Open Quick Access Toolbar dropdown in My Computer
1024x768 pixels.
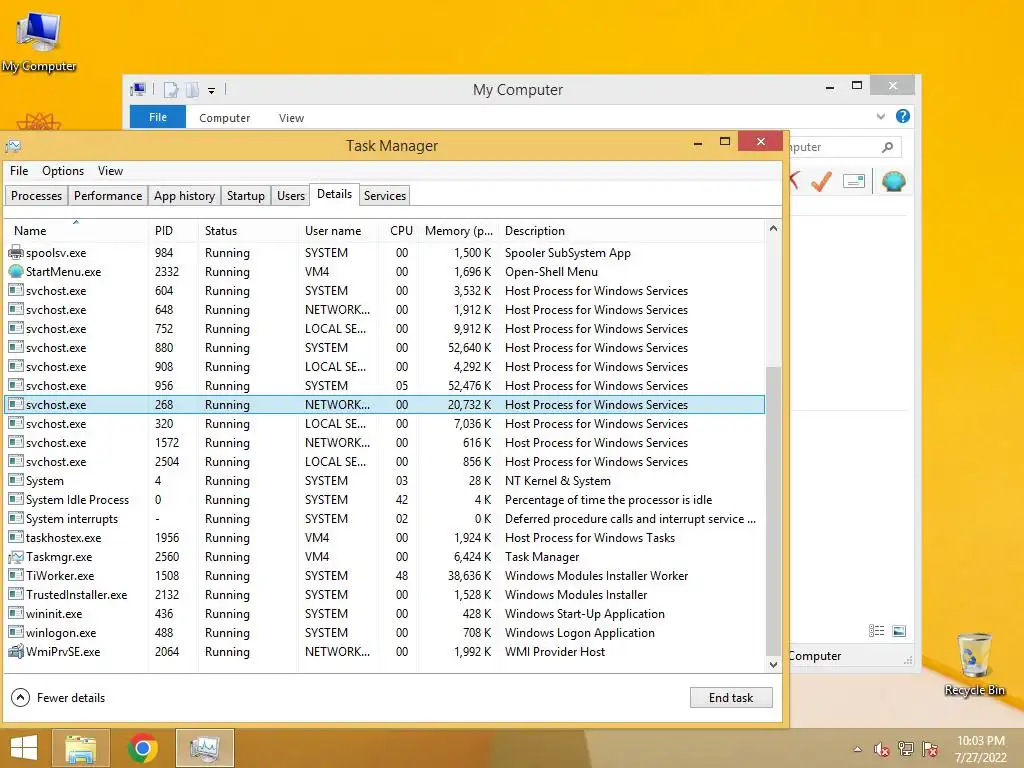[212, 91]
